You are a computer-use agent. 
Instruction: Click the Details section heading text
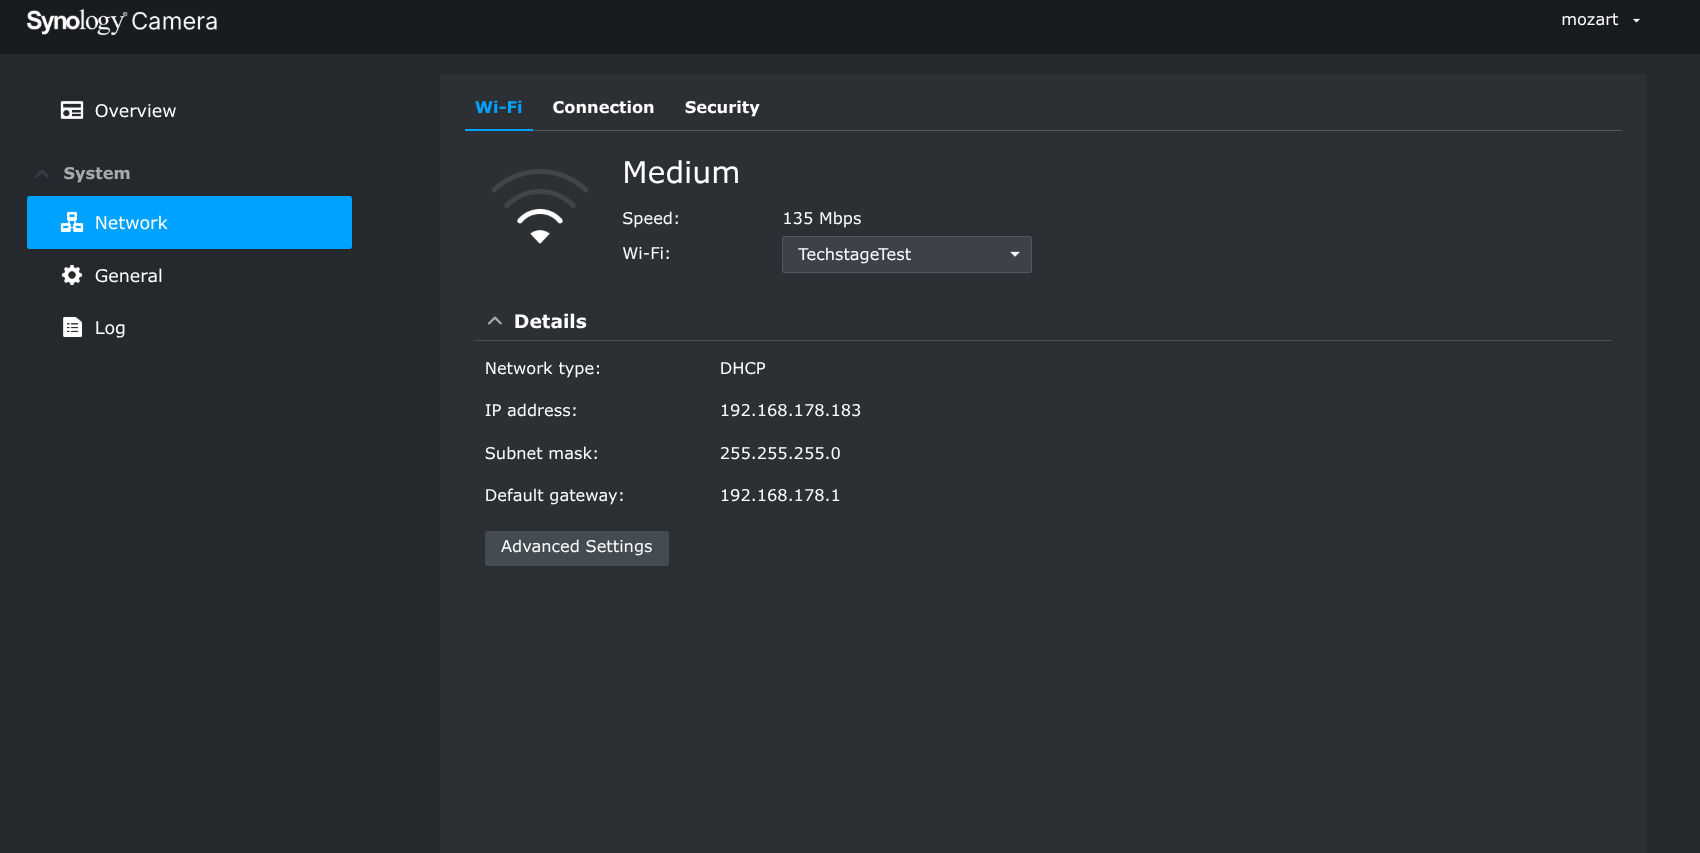[550, 321]
